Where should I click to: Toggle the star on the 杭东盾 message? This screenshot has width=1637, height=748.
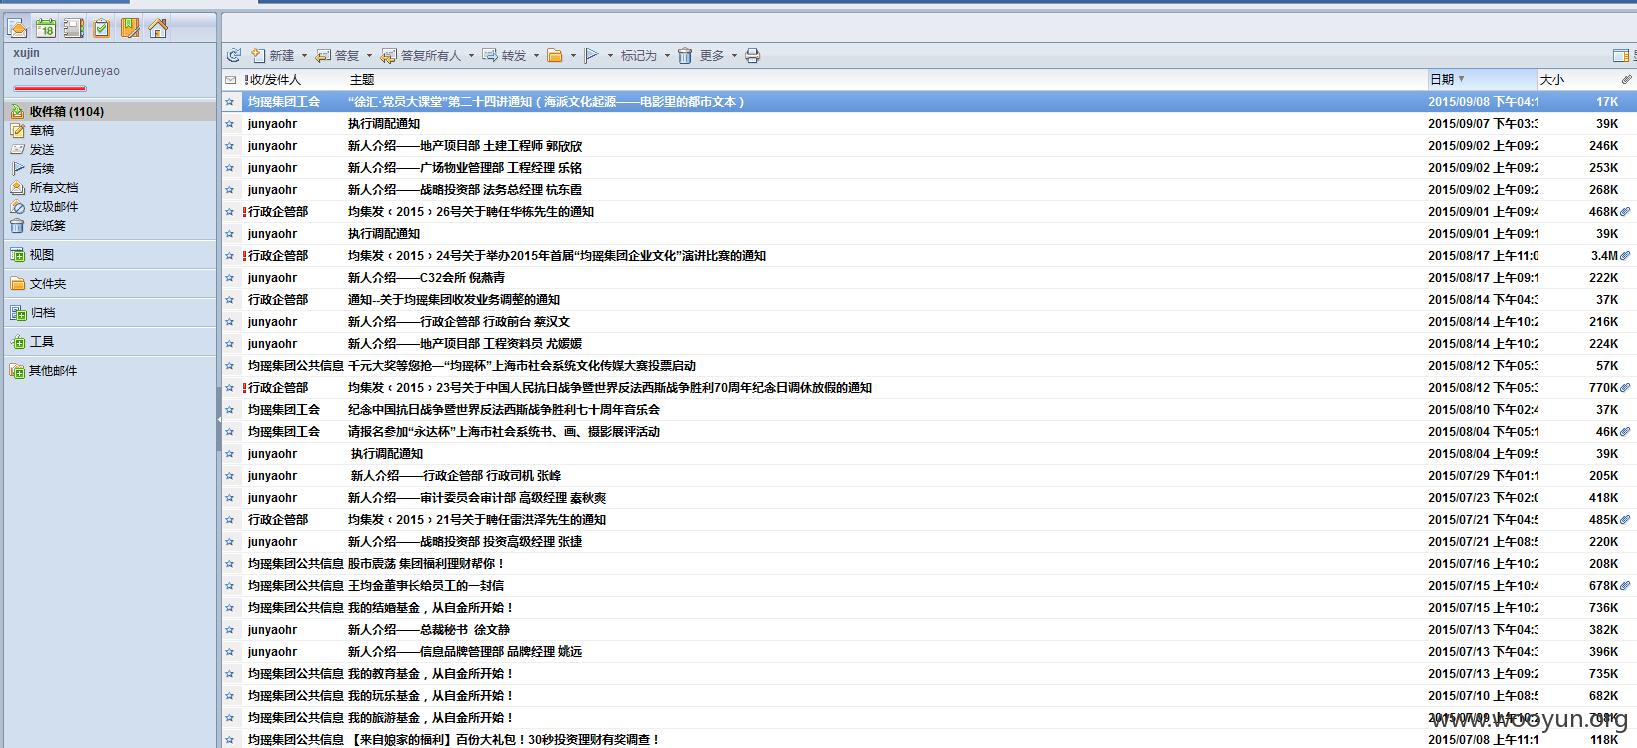tap(229, 190)
